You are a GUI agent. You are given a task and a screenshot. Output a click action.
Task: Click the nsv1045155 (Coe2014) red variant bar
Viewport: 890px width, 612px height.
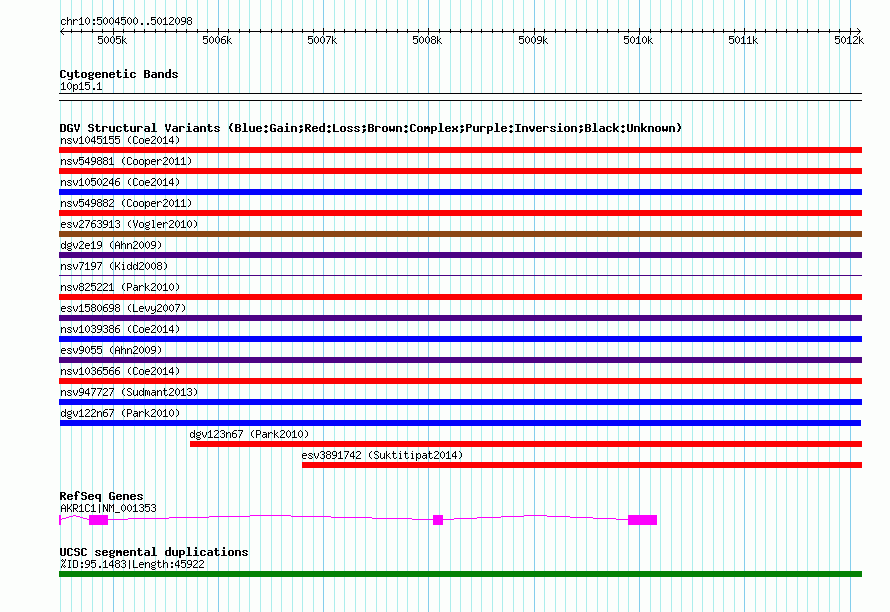460,150
